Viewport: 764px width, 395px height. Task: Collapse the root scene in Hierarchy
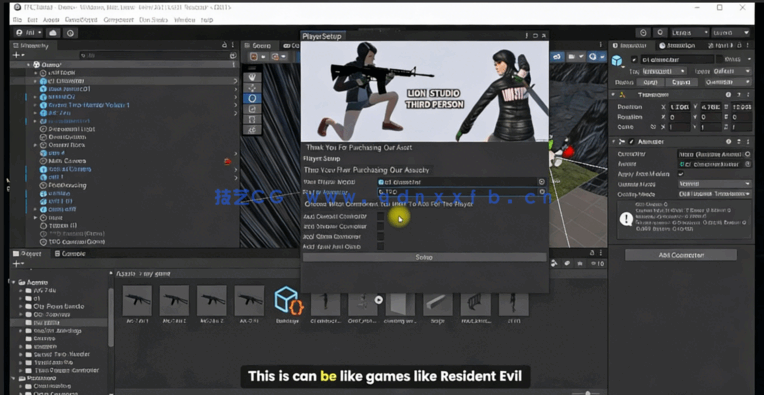click(29, 65)
